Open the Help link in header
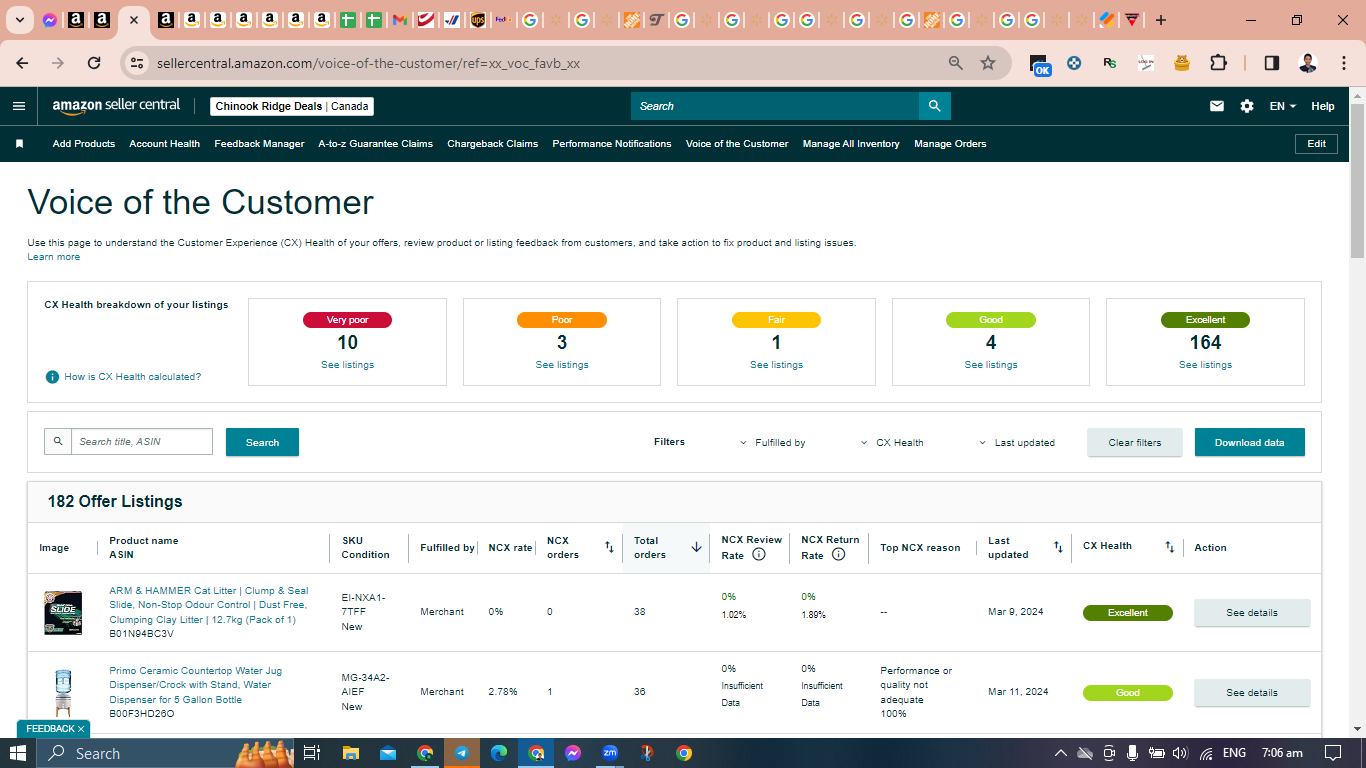Image resolution: width=1366 pixels, height=768 pixels. [1323, 106]
